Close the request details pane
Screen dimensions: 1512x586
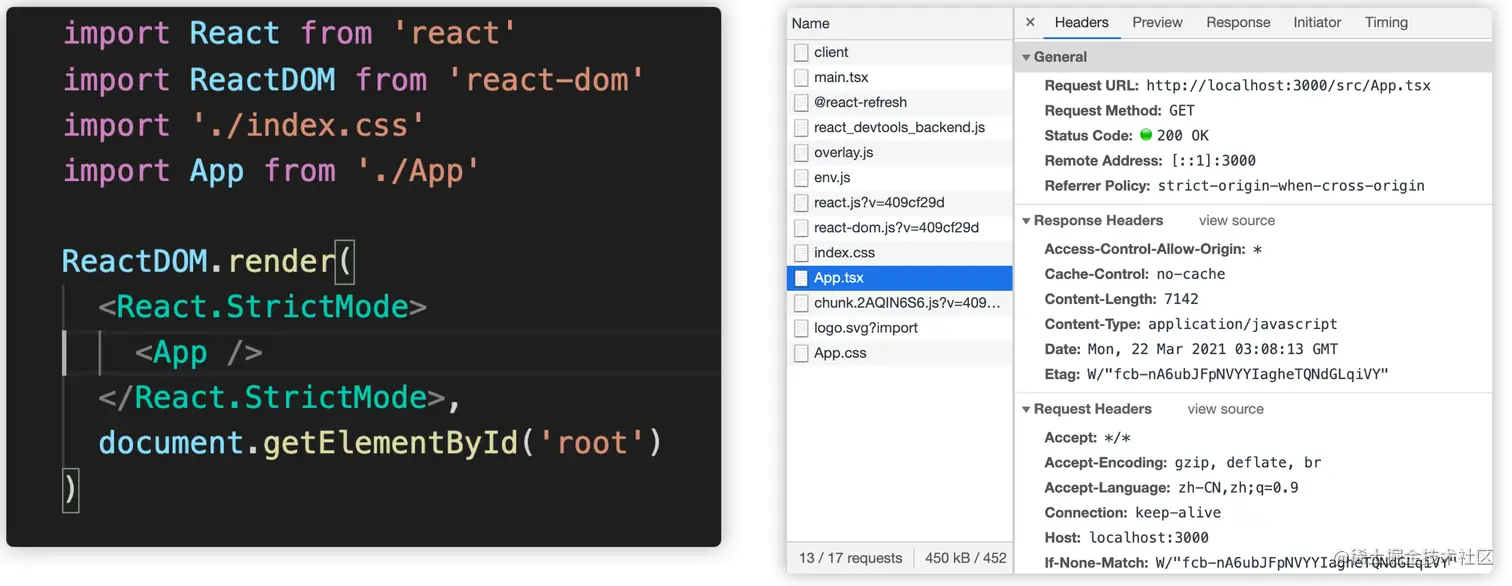coord(1030,22)
